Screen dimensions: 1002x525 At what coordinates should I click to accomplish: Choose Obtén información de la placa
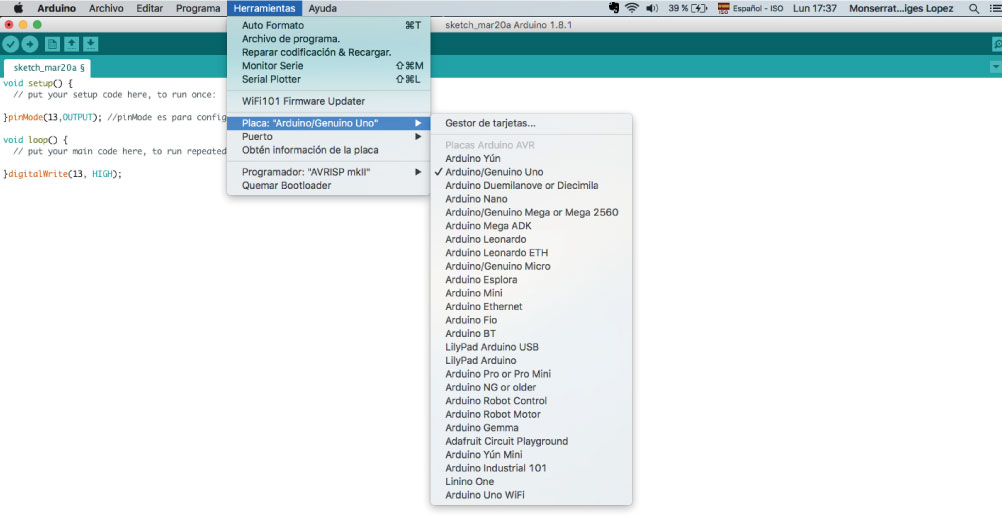[x=328, y=150]
